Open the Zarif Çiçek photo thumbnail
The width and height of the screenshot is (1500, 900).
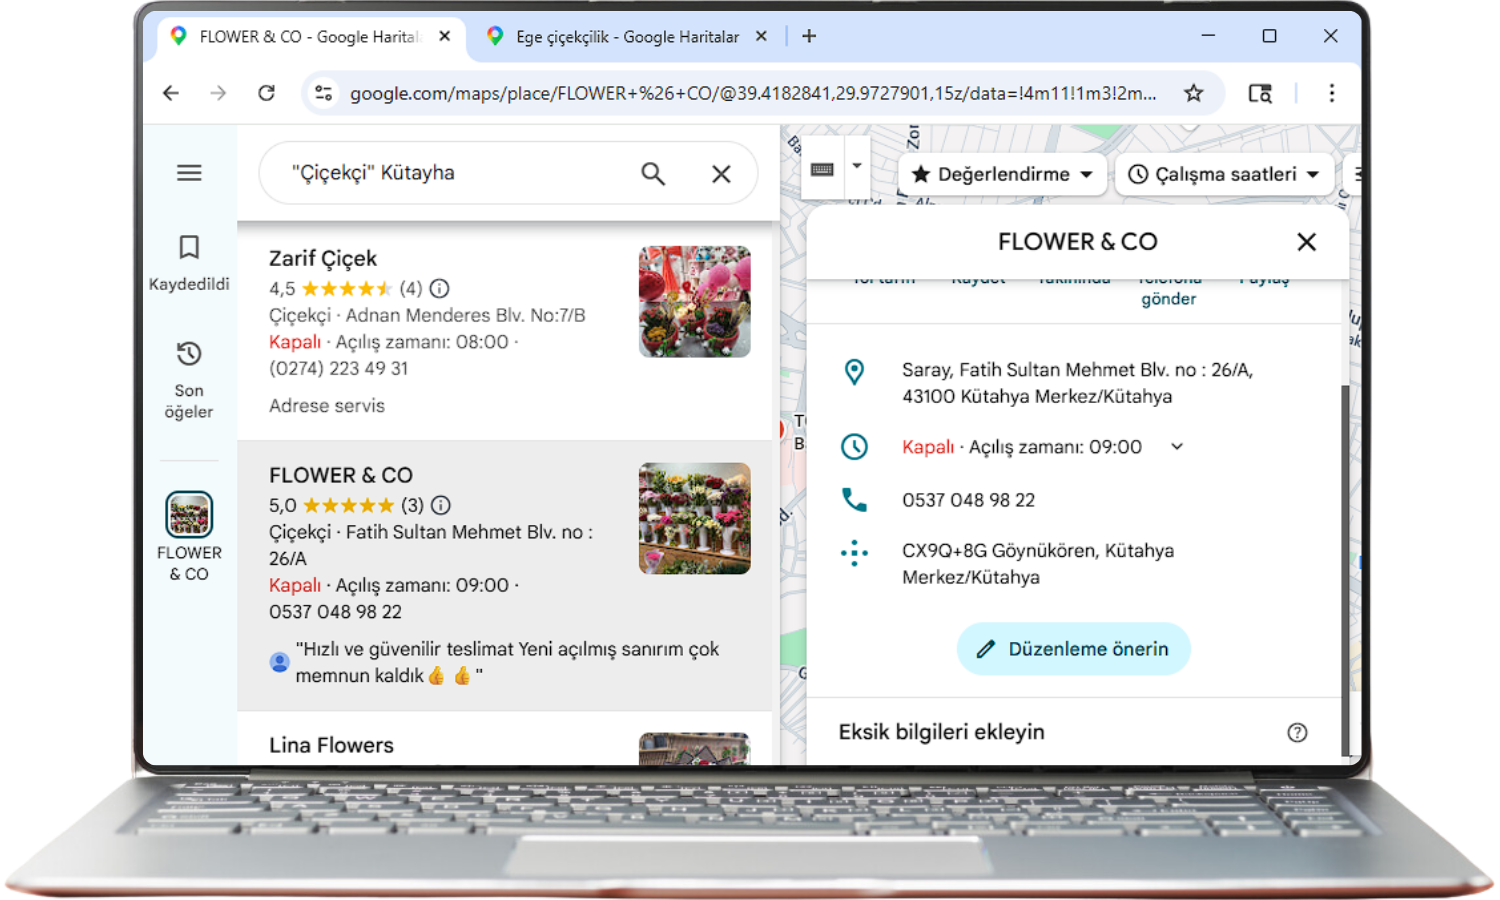tap(694, 302)
